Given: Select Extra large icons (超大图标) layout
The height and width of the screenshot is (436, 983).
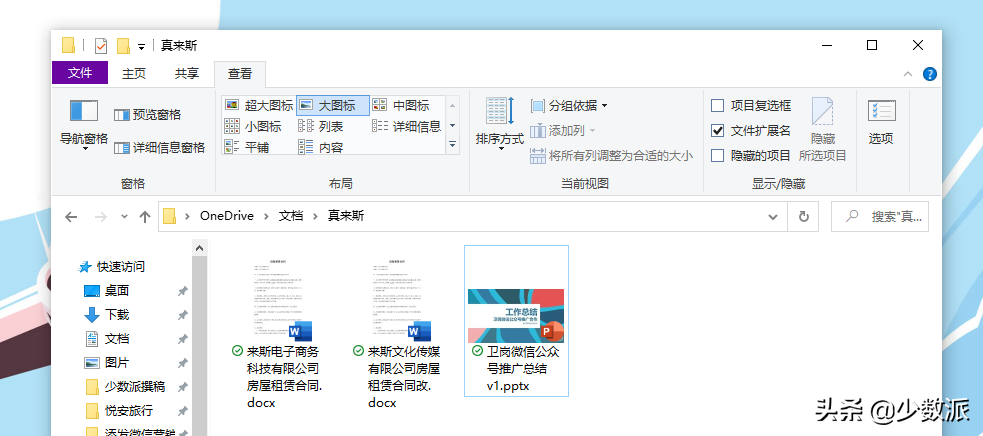Looking at the screenshot, I should 259,105.
